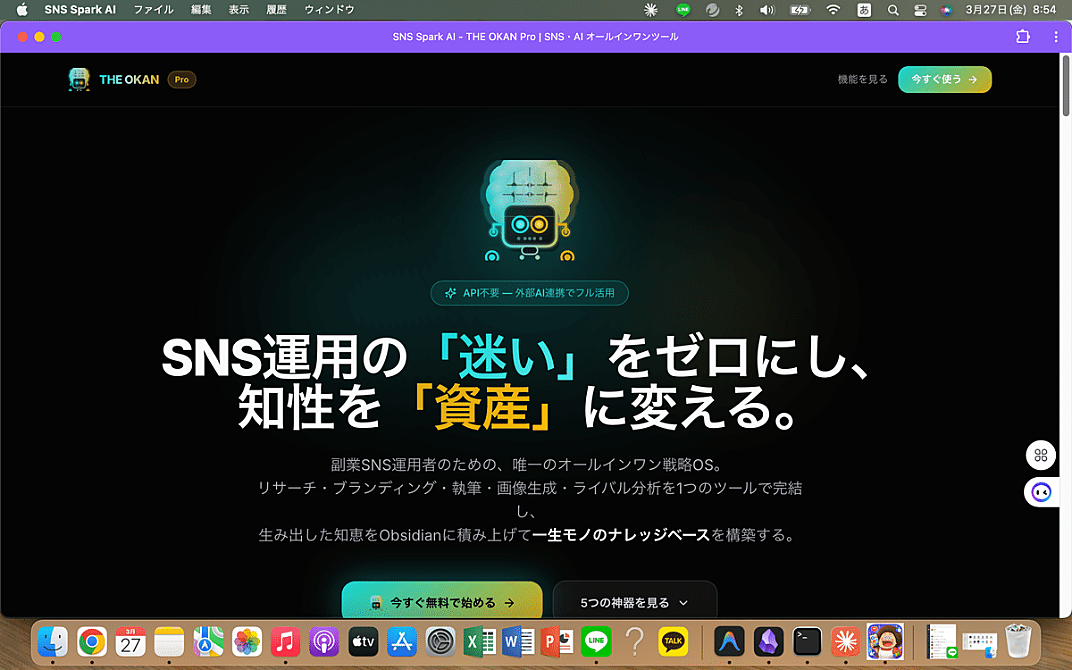Open LINE app in the dock
1072x670 pixels.
click(x=596, y=641)
